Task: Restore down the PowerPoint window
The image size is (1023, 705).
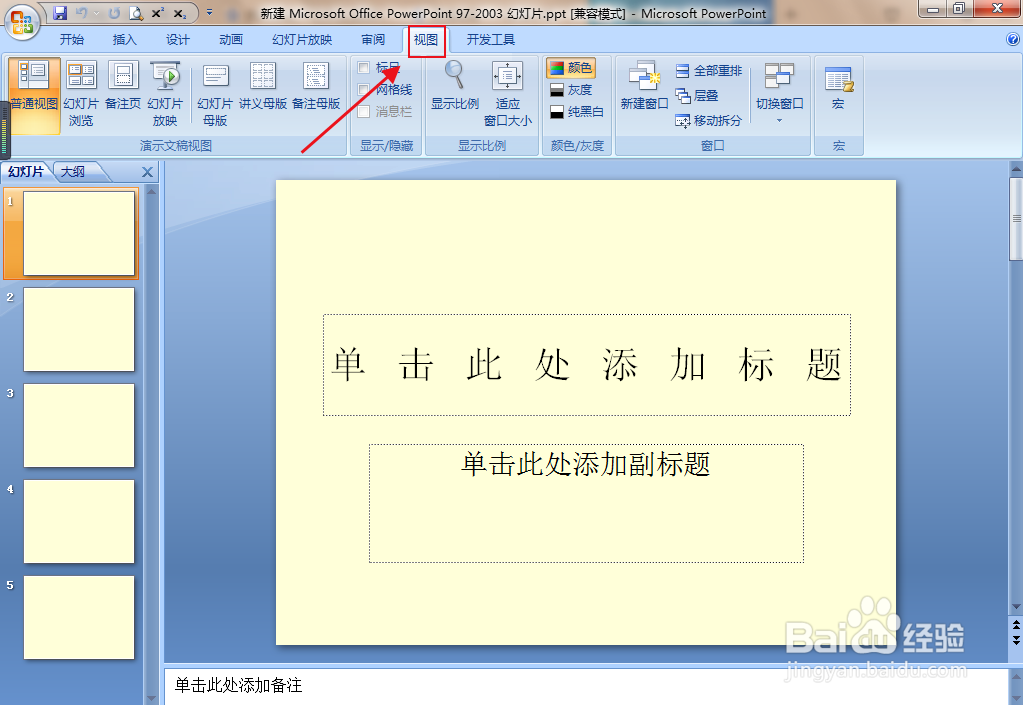Action: (959, 8)
